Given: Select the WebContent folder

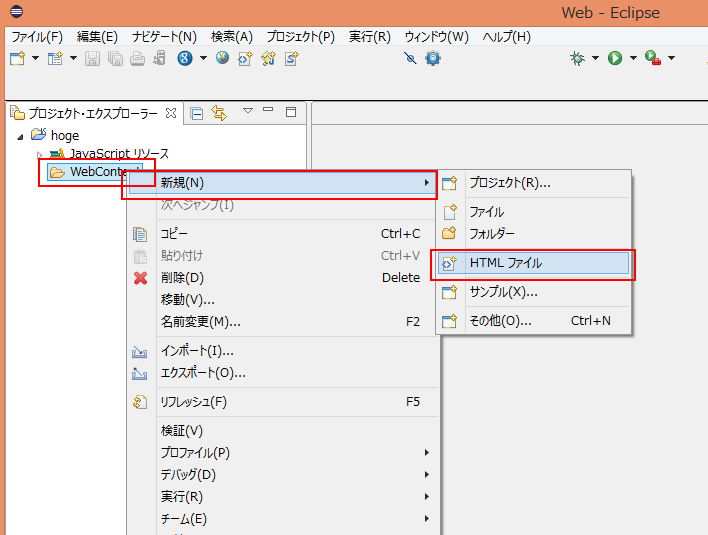Looking at the screenshot, I should [95, 172].
